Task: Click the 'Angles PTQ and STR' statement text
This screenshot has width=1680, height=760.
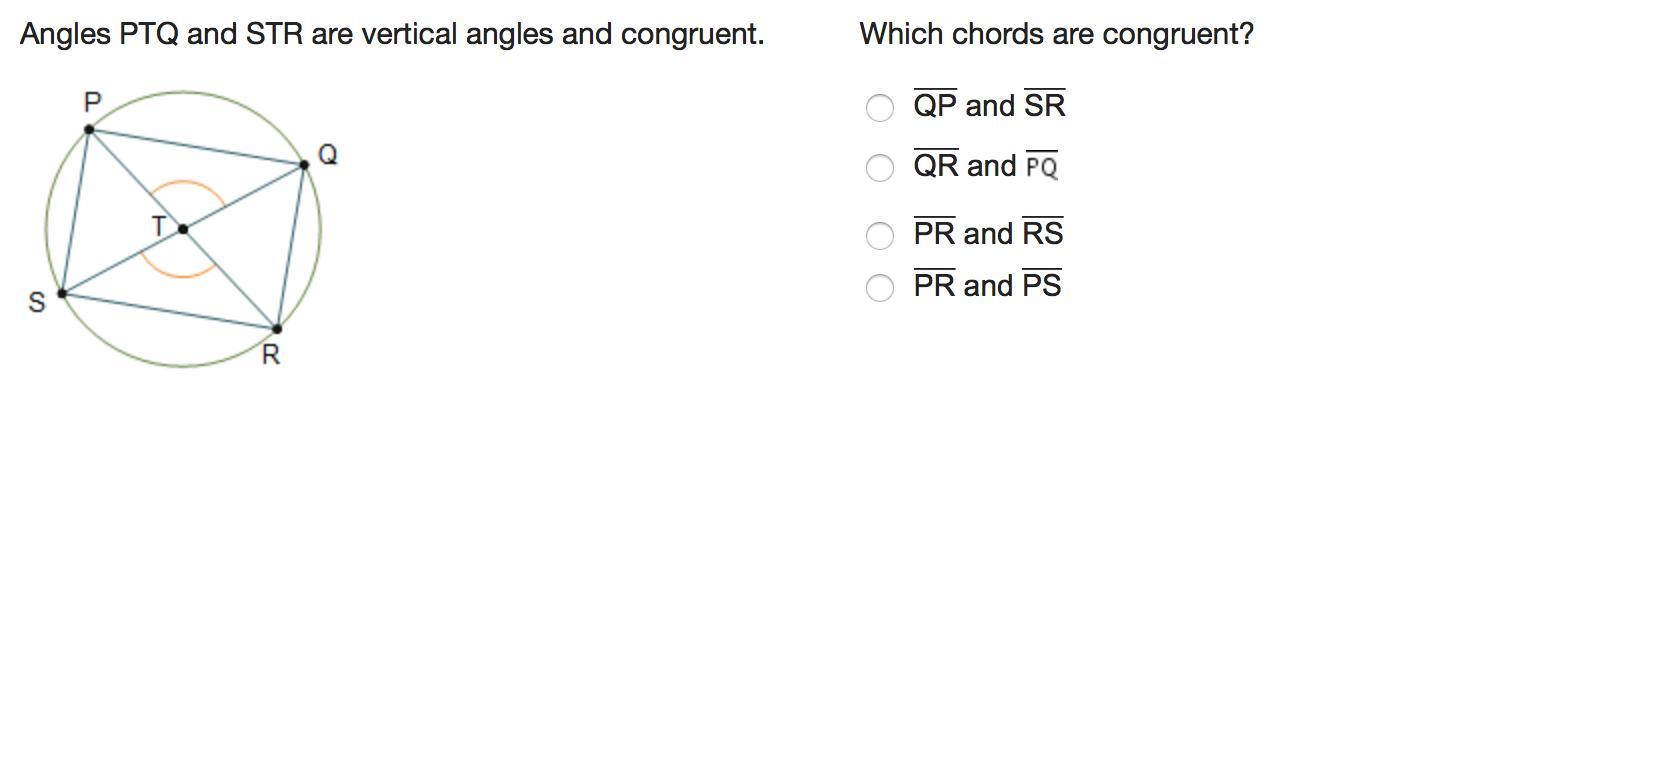Action: click(392, 34)
